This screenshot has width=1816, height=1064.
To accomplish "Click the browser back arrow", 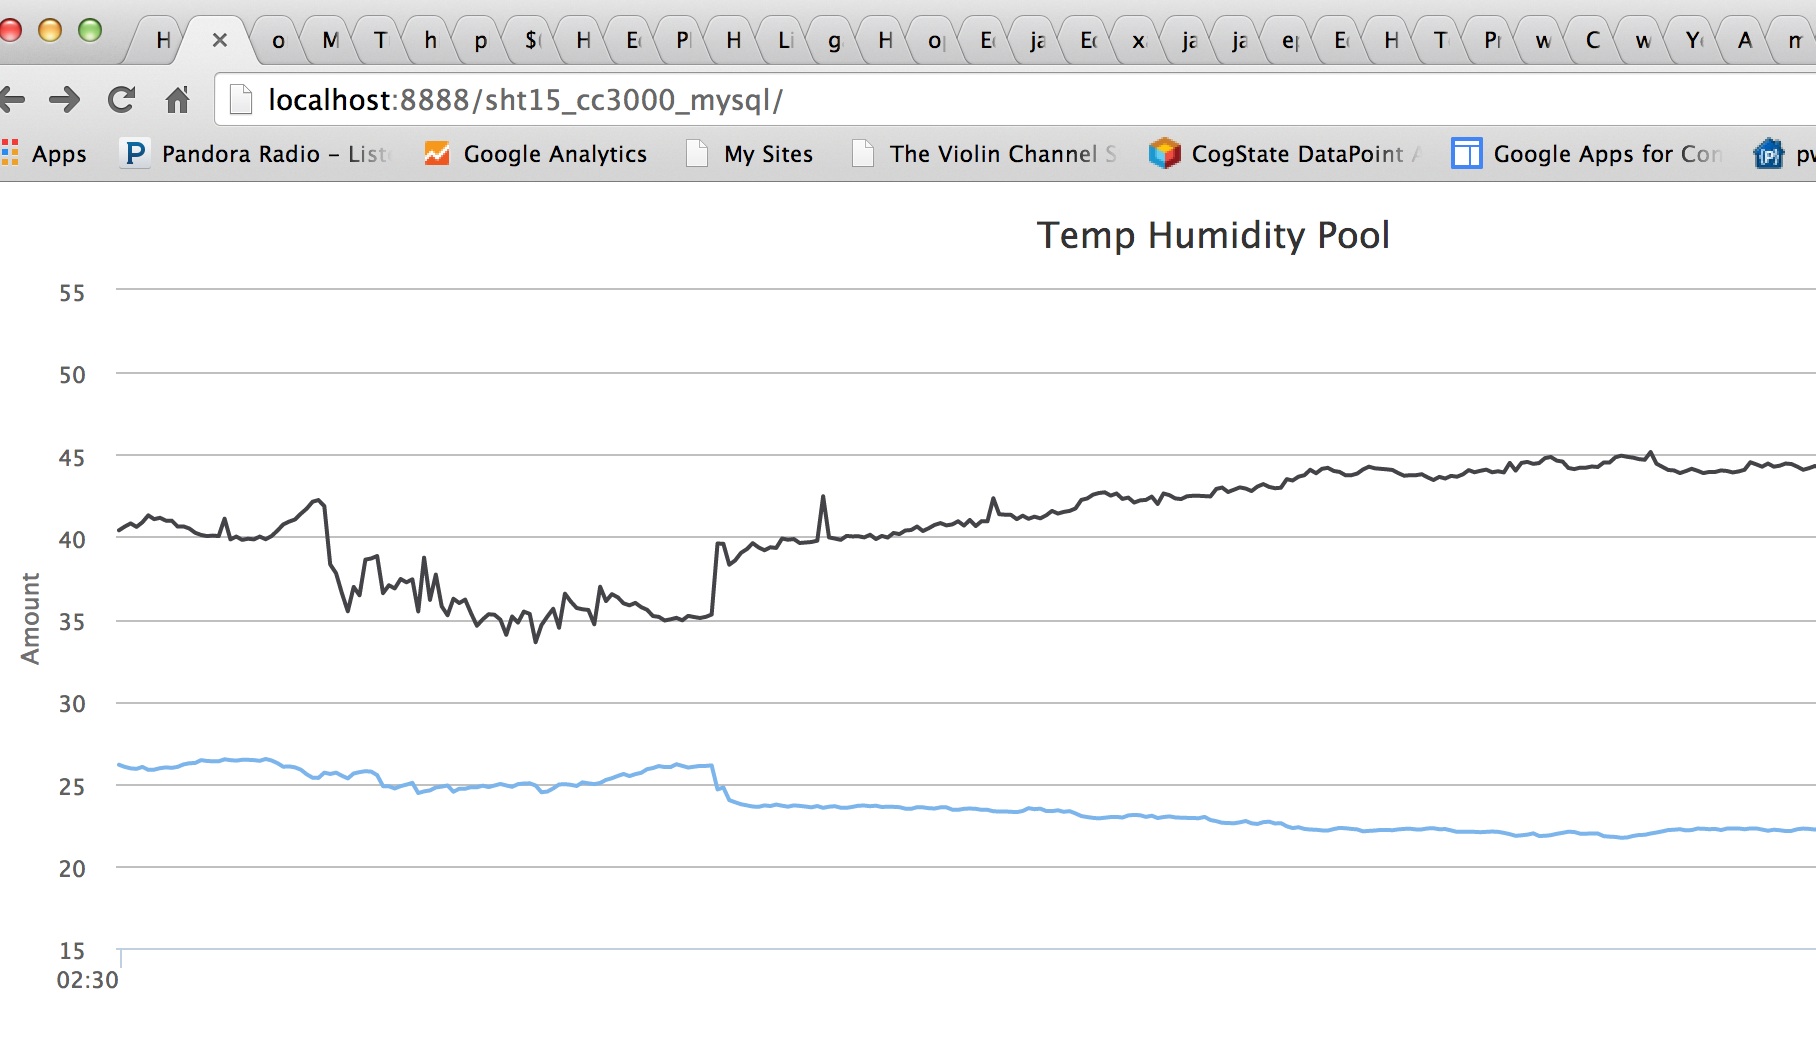I will click(14, 100).
